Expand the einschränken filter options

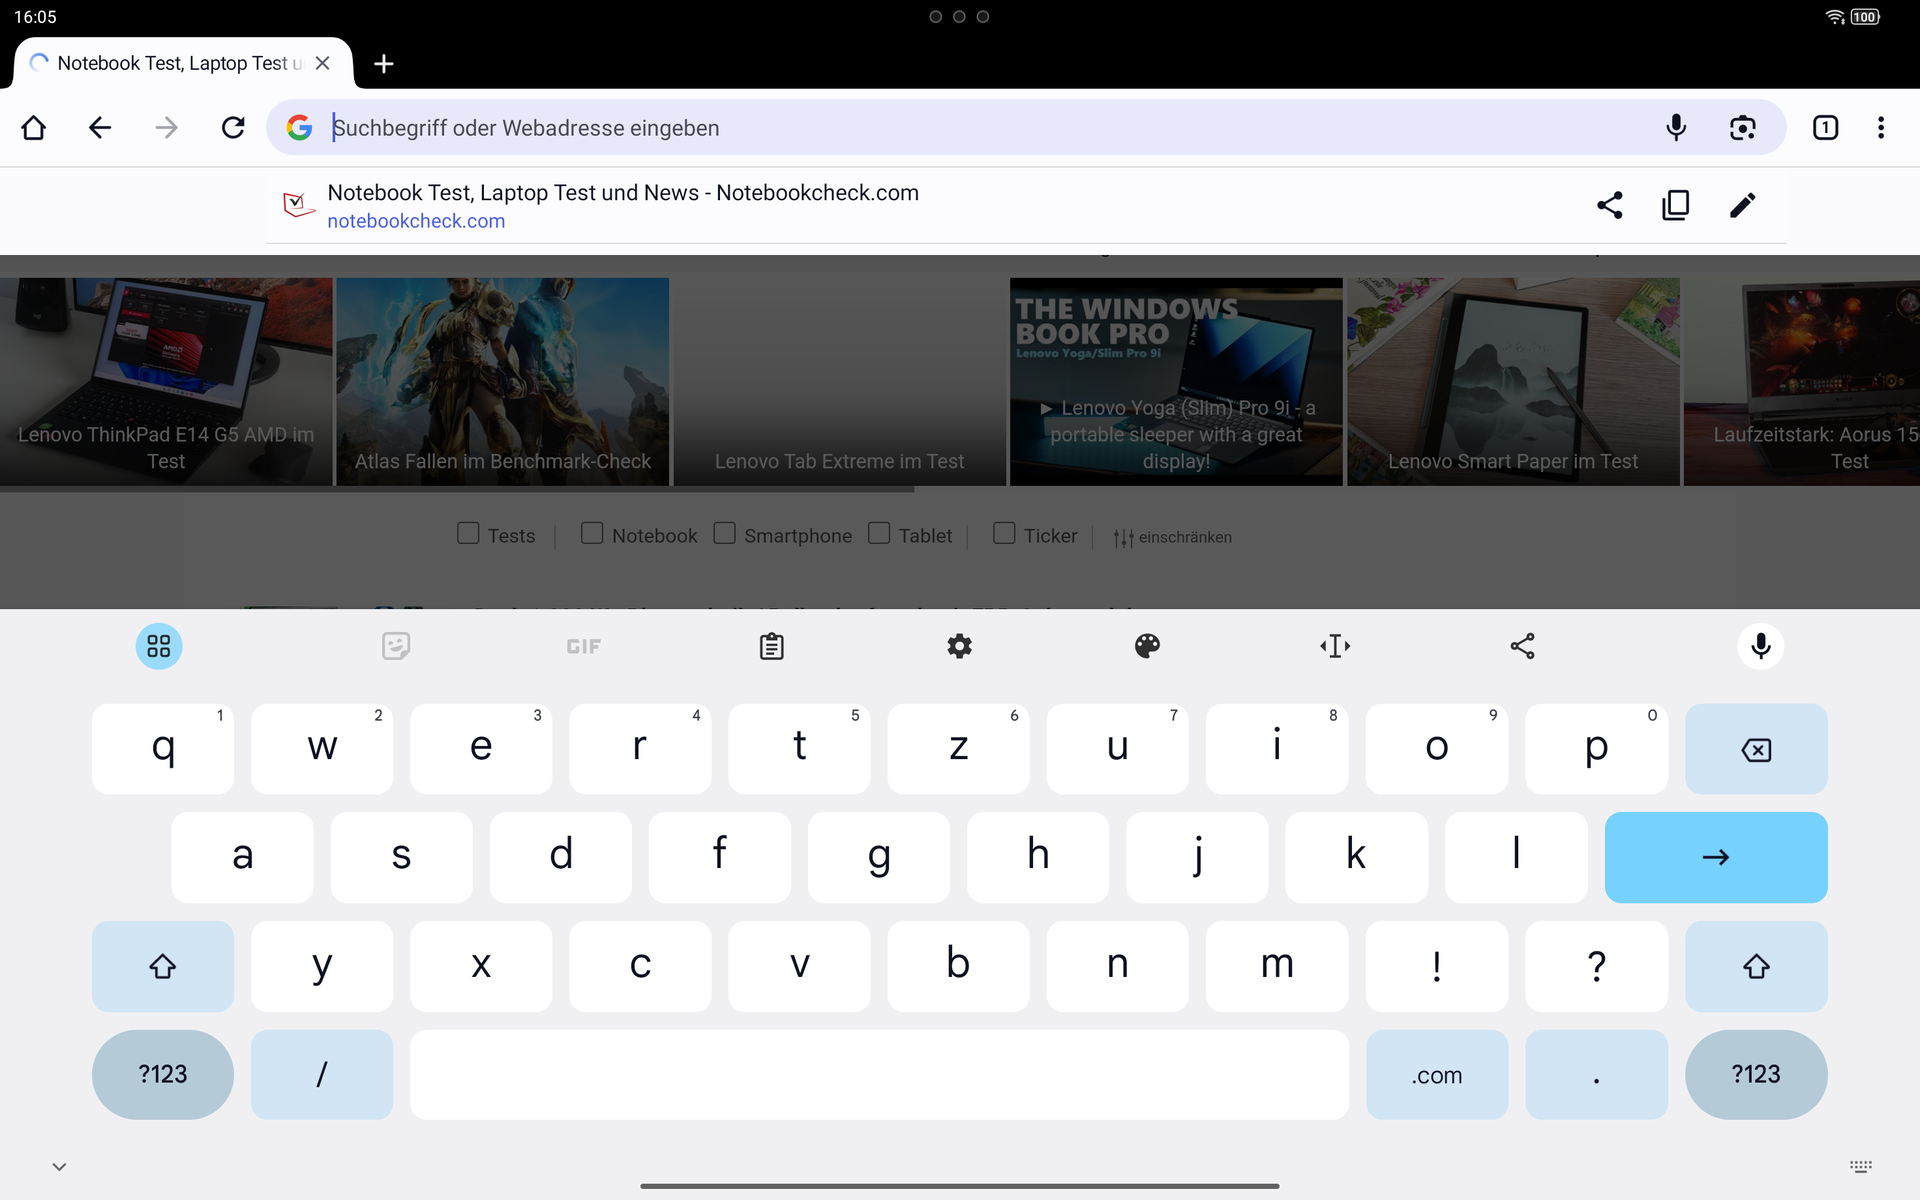click(1172, 538)
